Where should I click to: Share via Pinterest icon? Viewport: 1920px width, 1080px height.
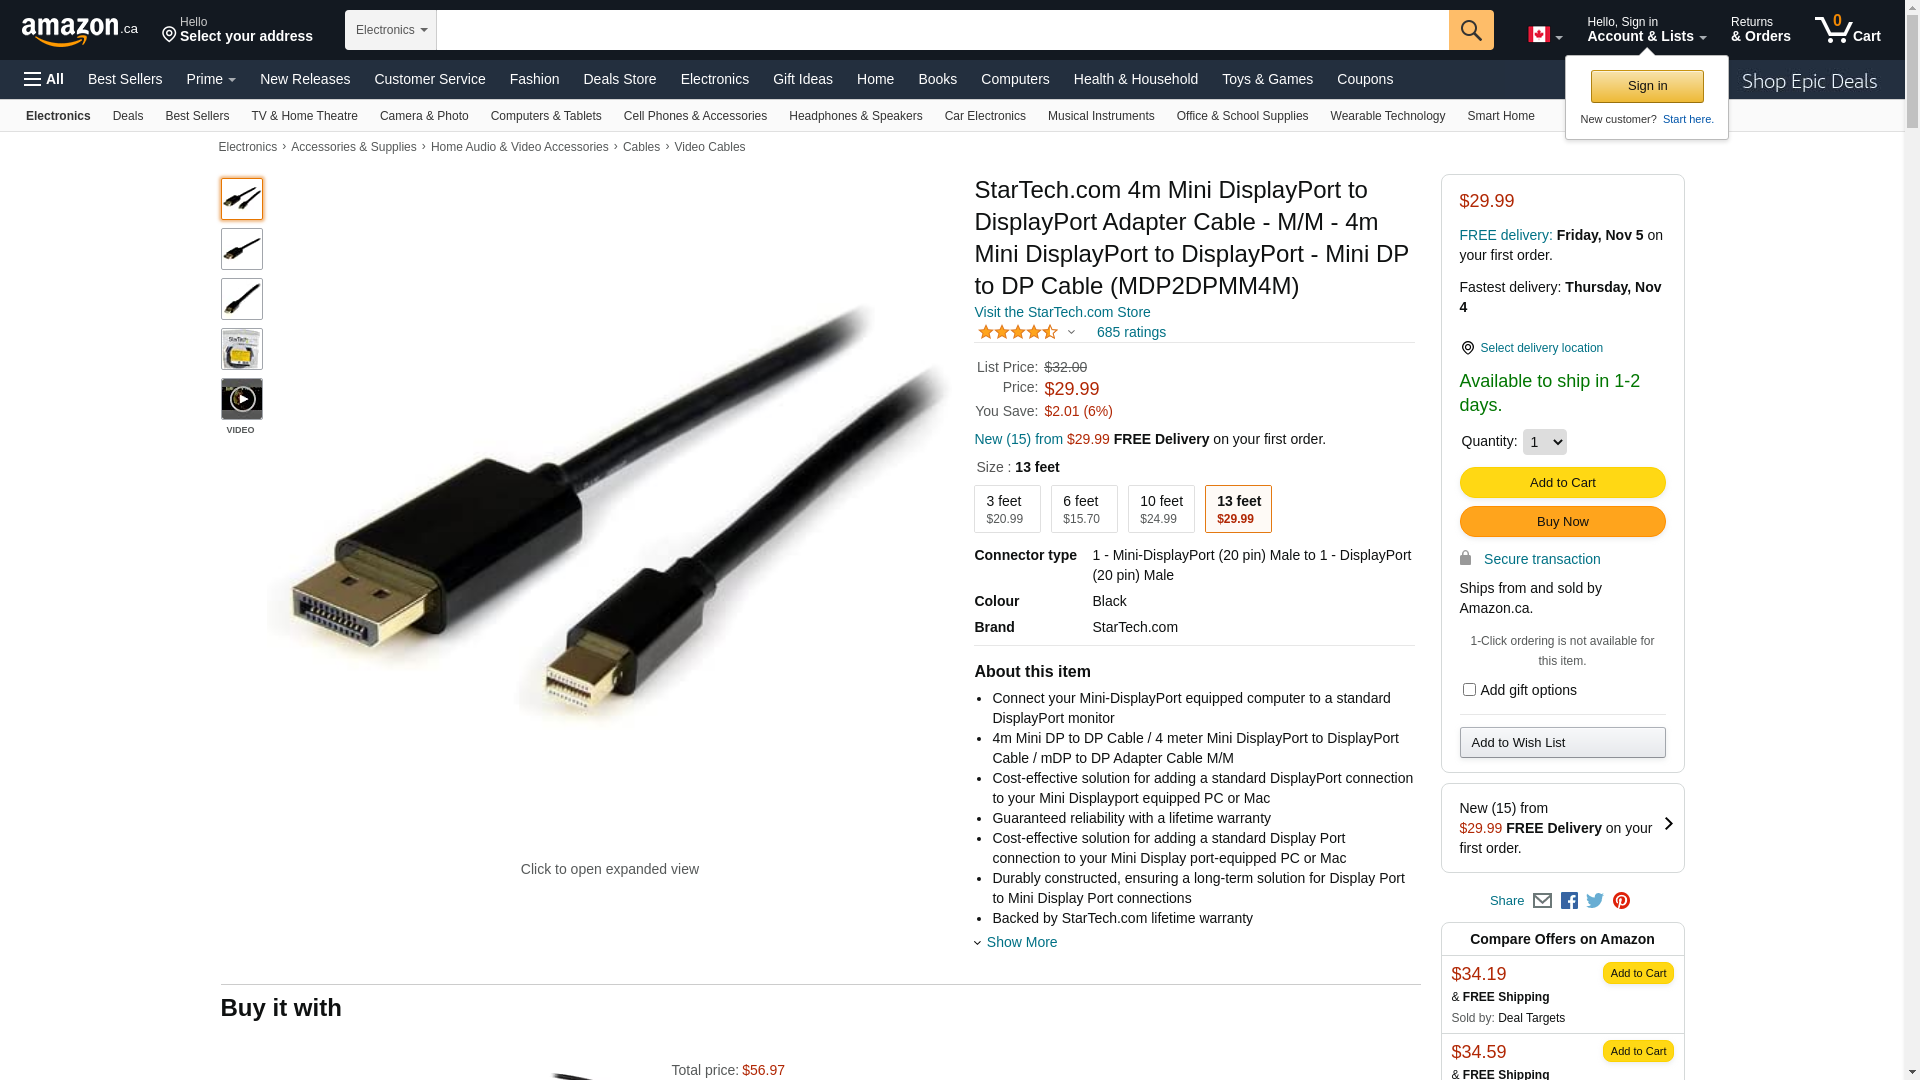coord(1621,901)
